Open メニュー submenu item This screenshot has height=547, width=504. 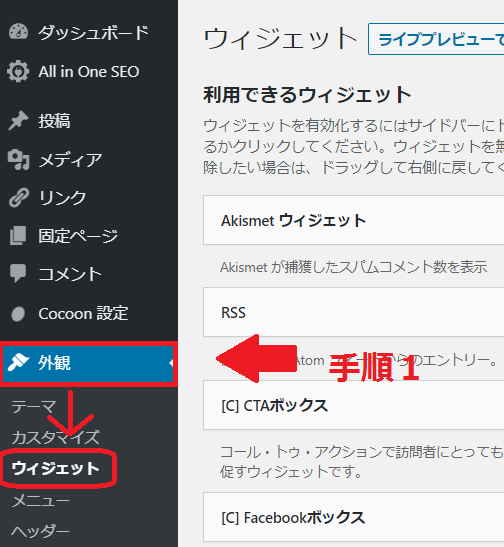[40, 501]
